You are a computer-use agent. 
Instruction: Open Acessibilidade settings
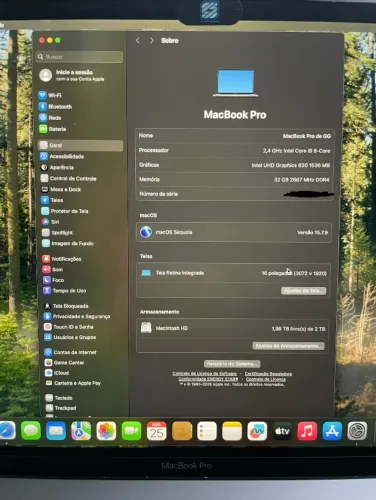[62, 156]
